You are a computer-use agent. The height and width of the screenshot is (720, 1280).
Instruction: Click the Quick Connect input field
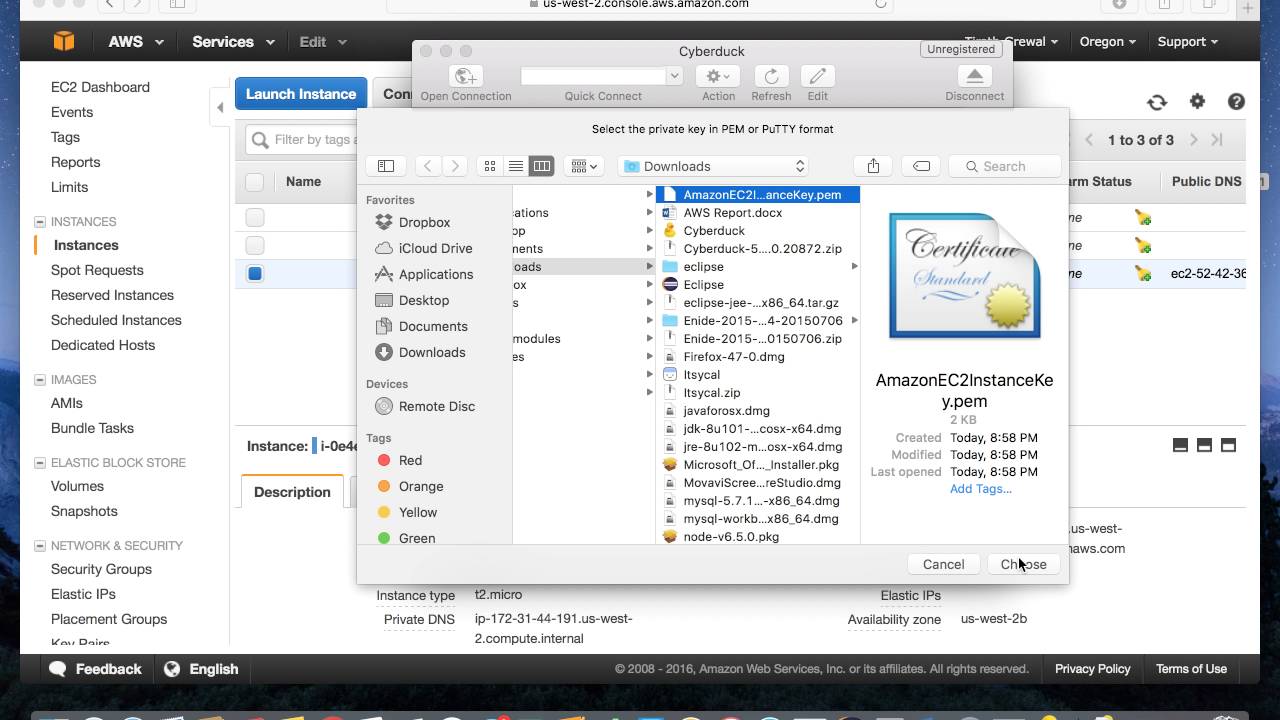pos(593,76)
